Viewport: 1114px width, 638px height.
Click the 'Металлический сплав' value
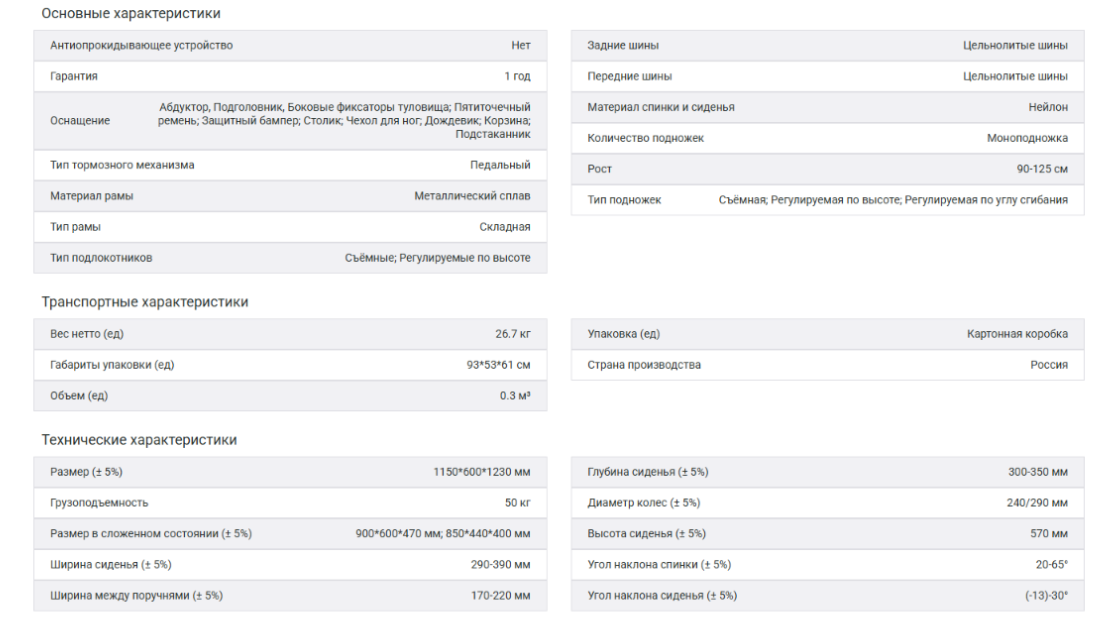coord(472,196)
